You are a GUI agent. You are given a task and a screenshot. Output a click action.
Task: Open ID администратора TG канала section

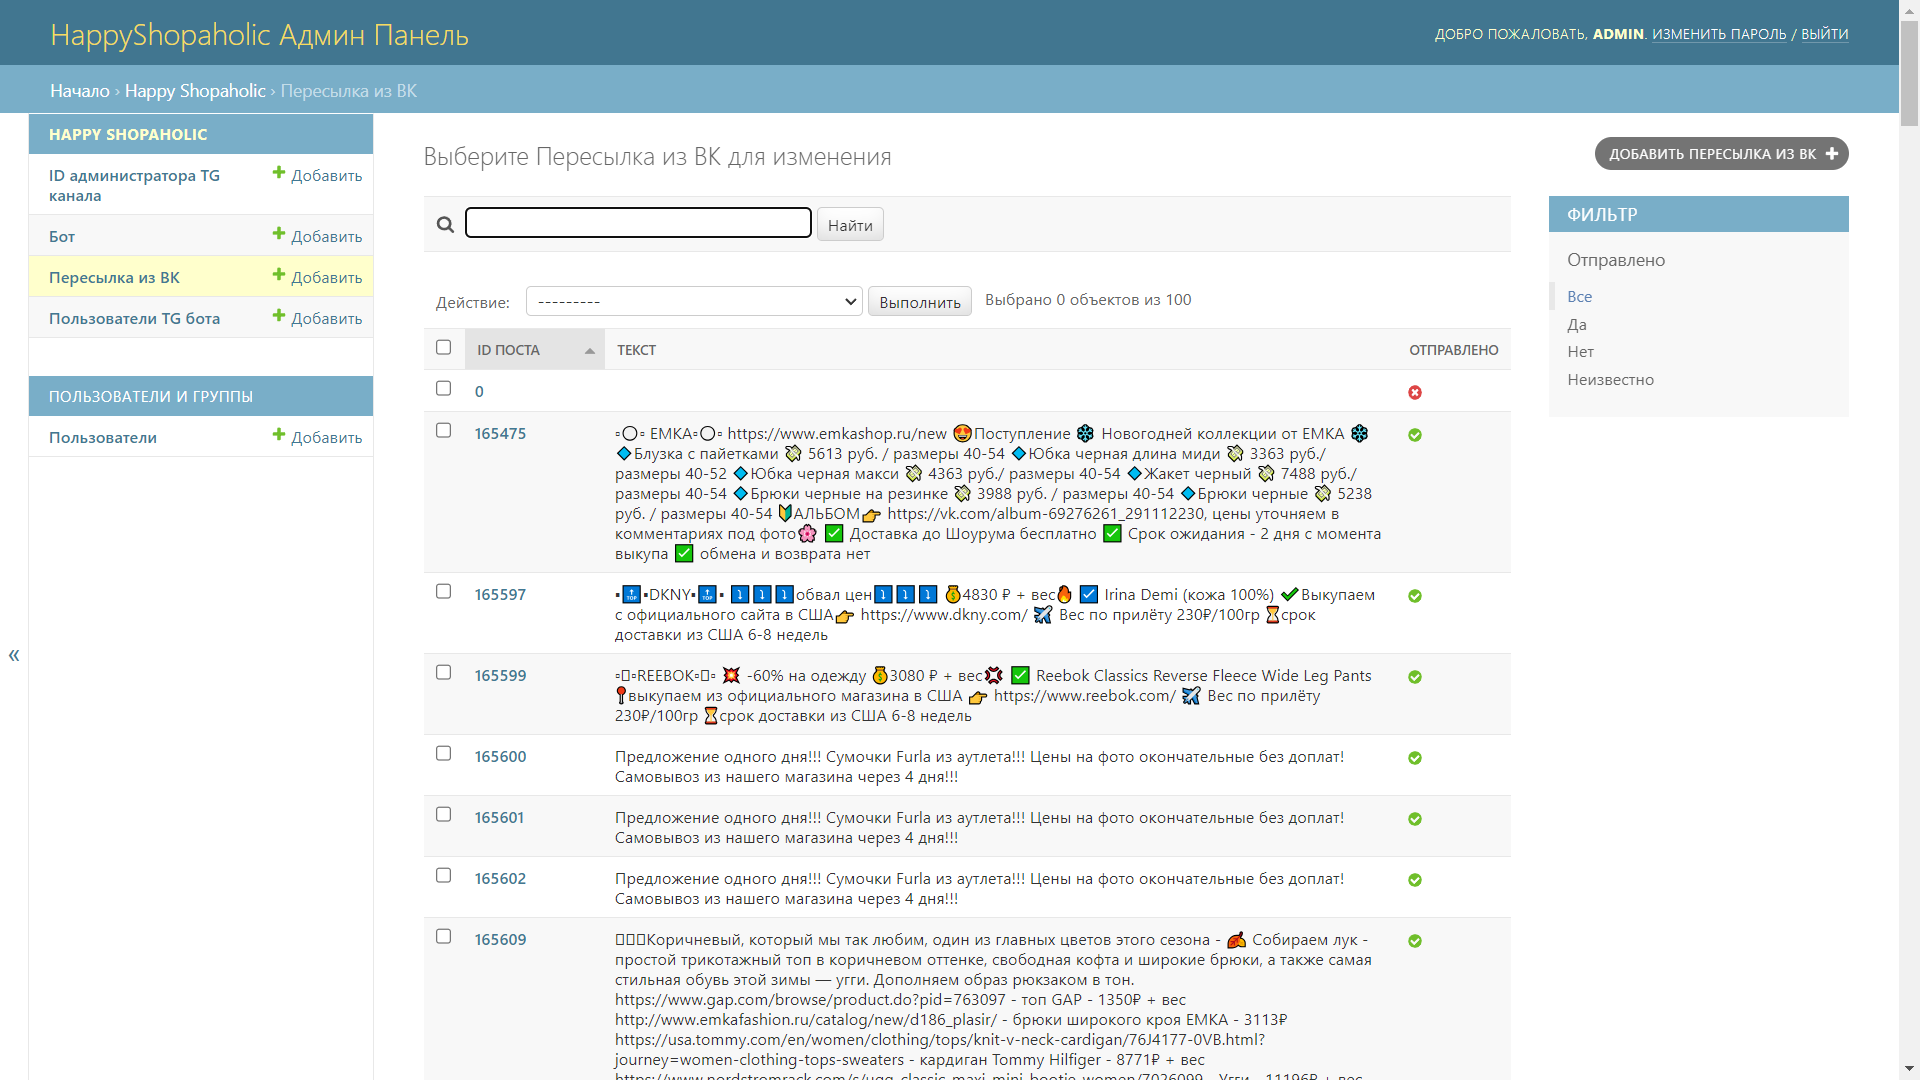[134, 185]
